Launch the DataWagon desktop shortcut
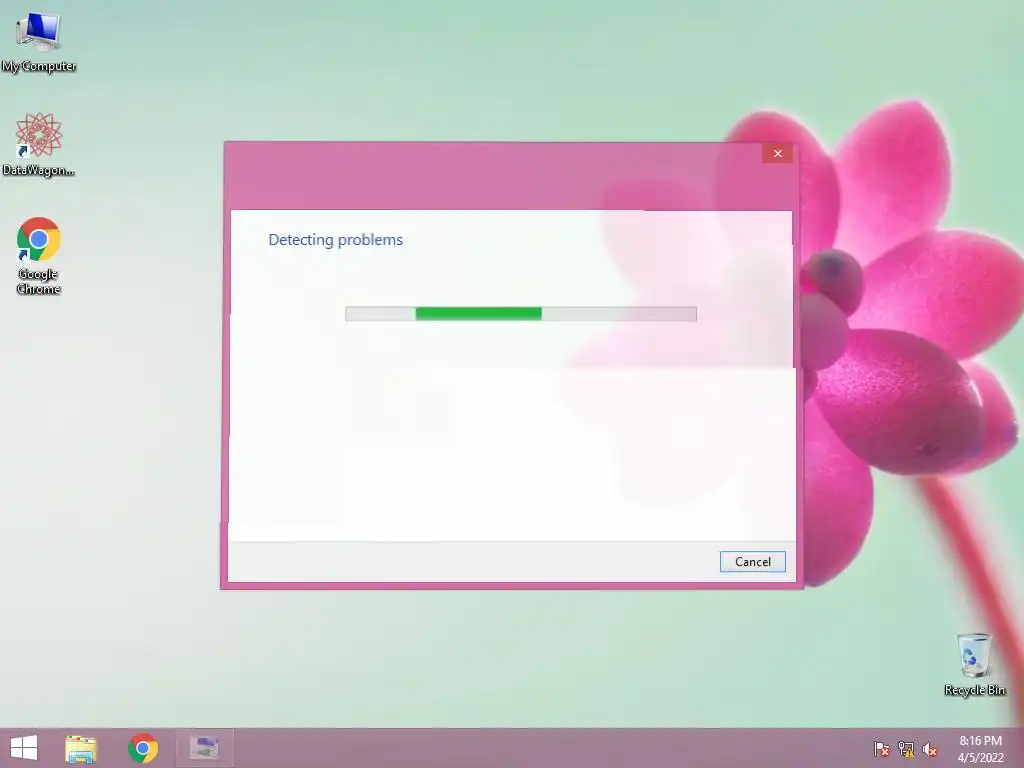Screen dimensions: 1024x768 coord(39,144)
